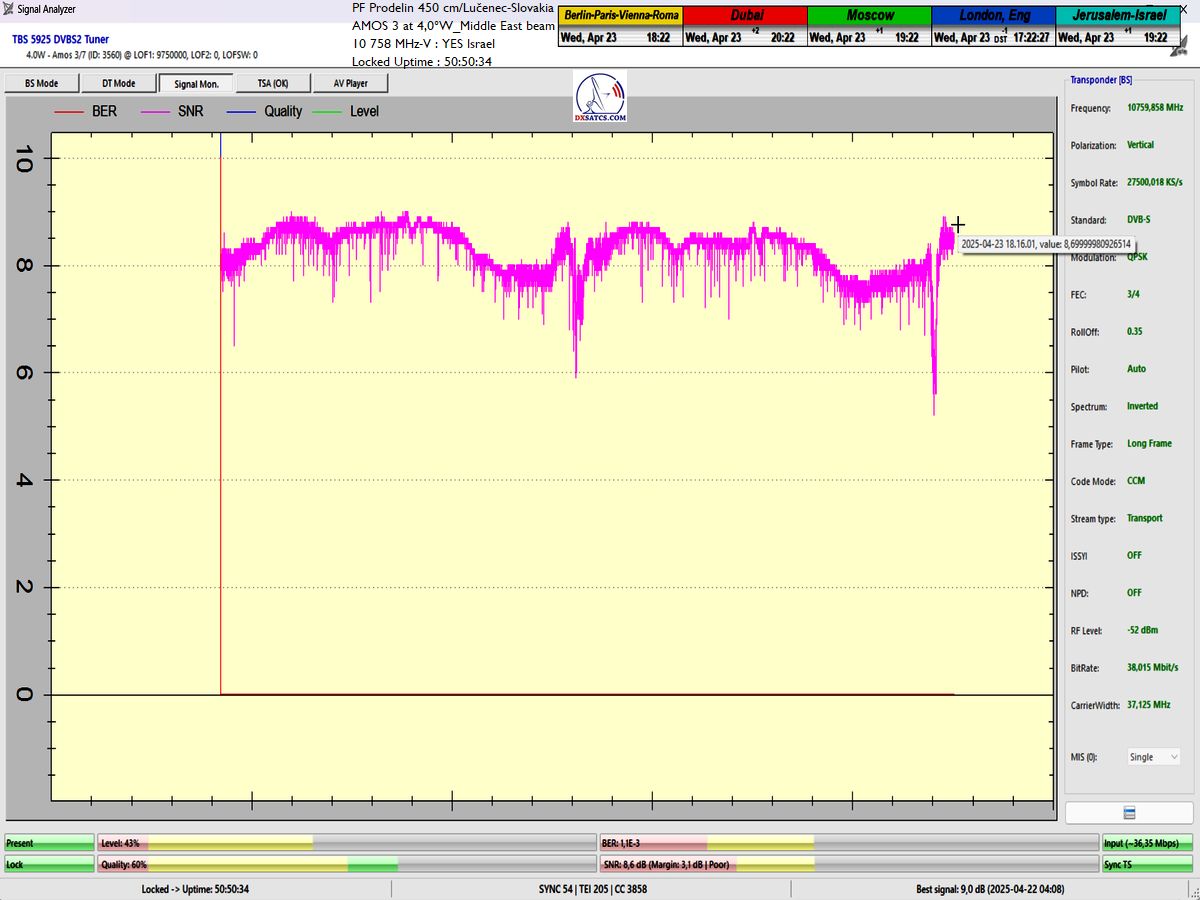Click the Input bitrate indicator
This screenshot has height=900, width=1200.
pos(1148,844)
